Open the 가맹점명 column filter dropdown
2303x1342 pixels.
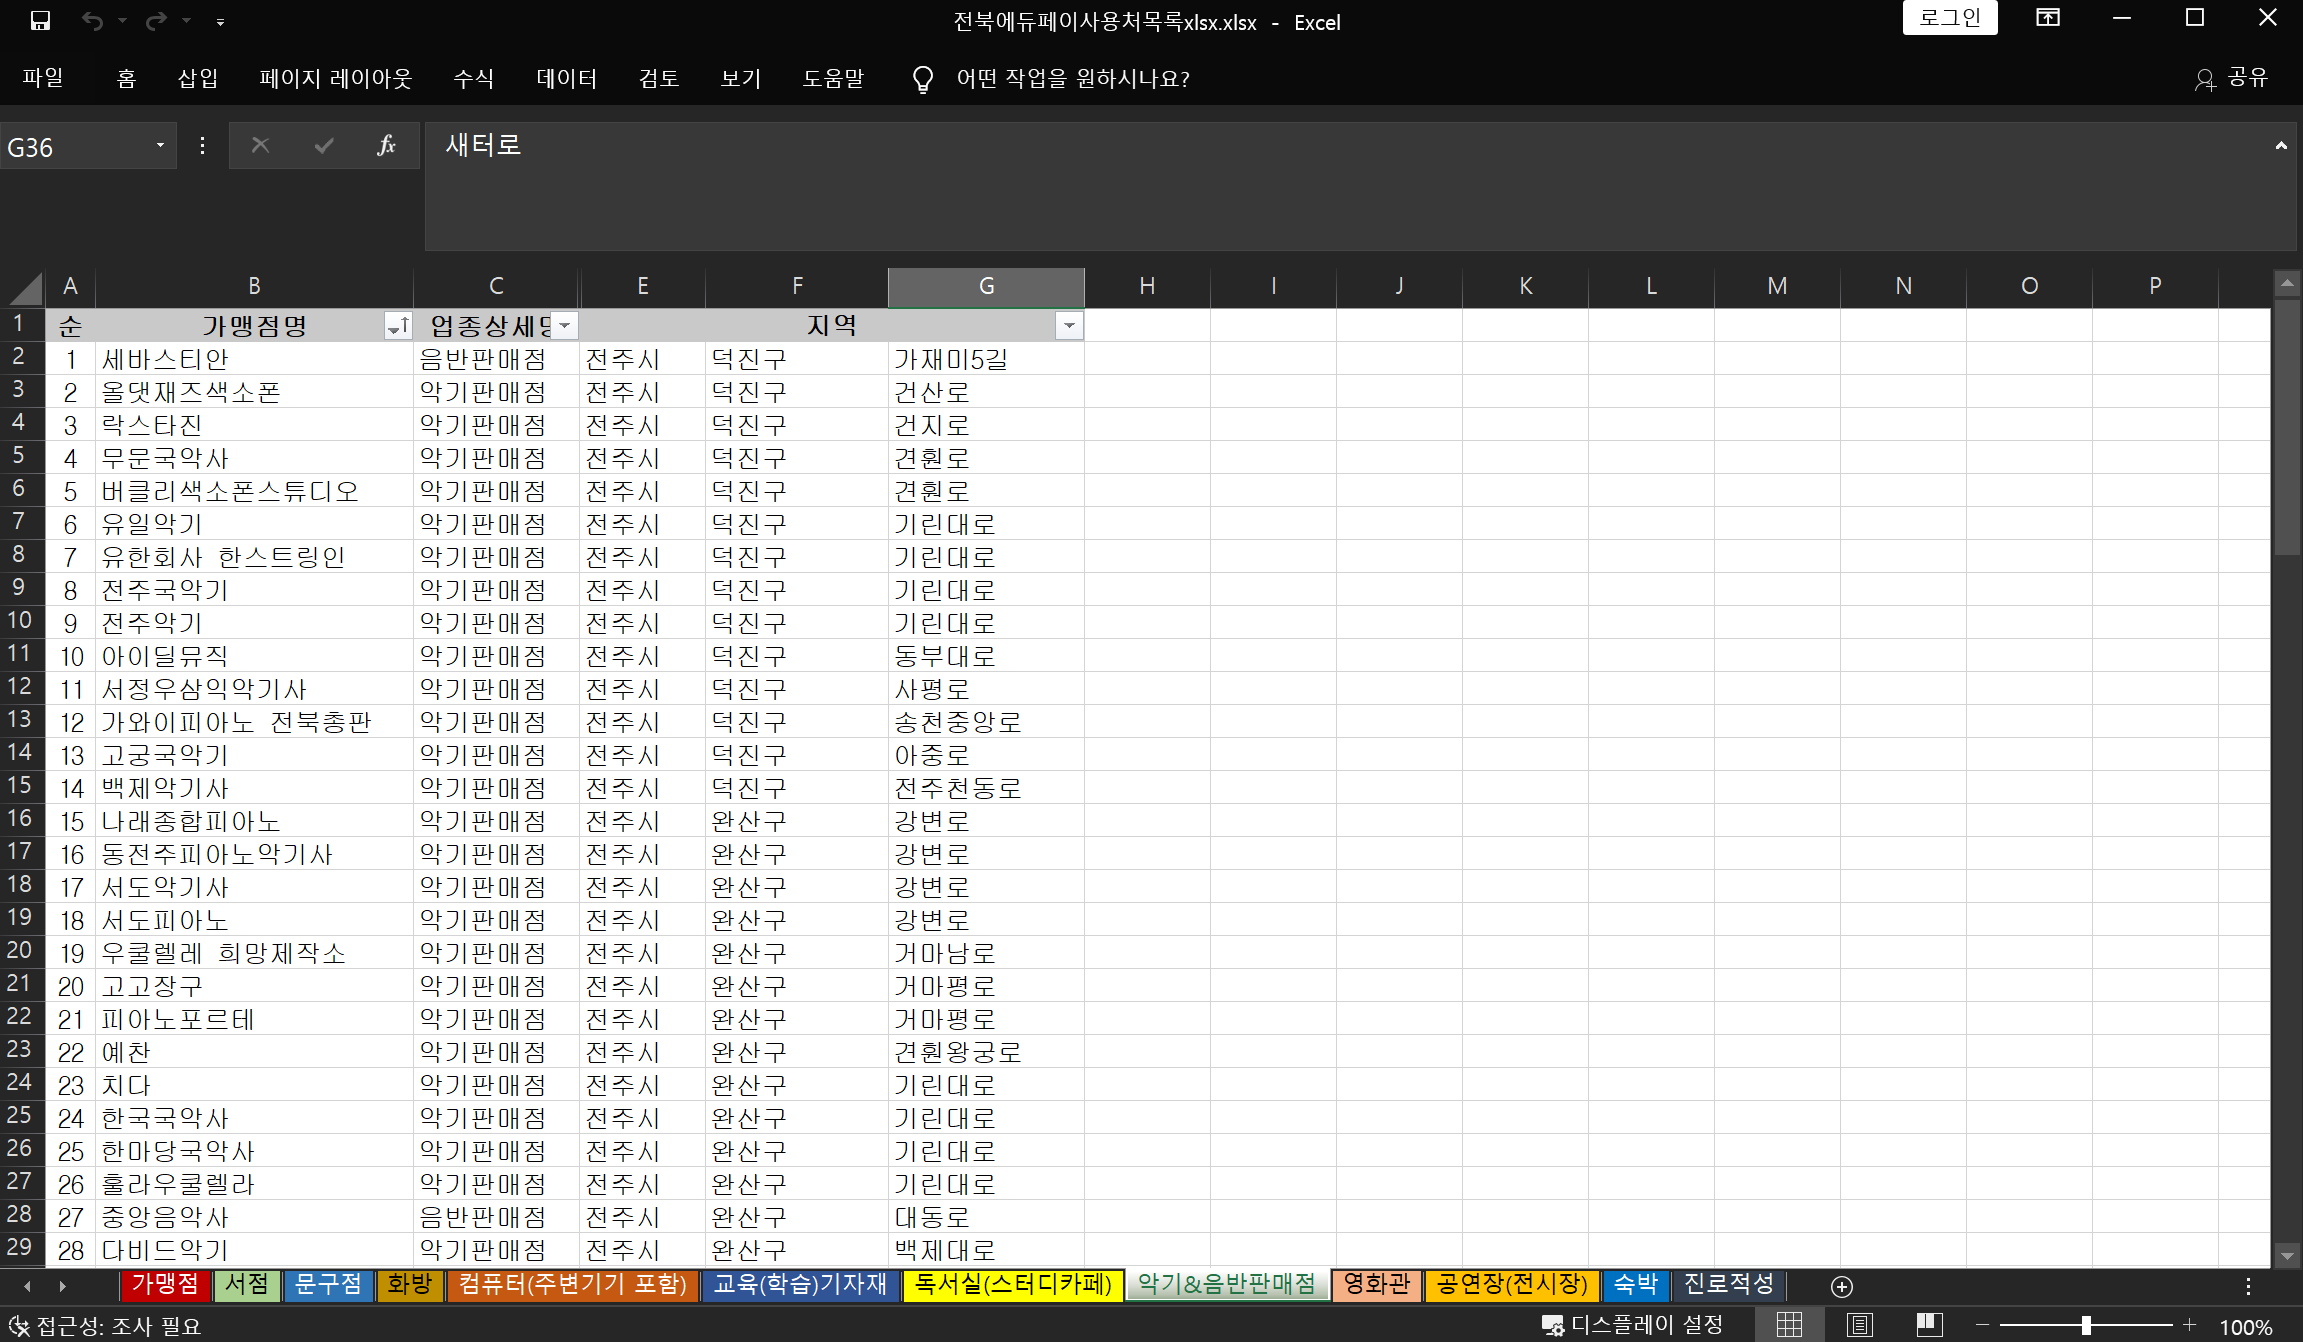398,326
